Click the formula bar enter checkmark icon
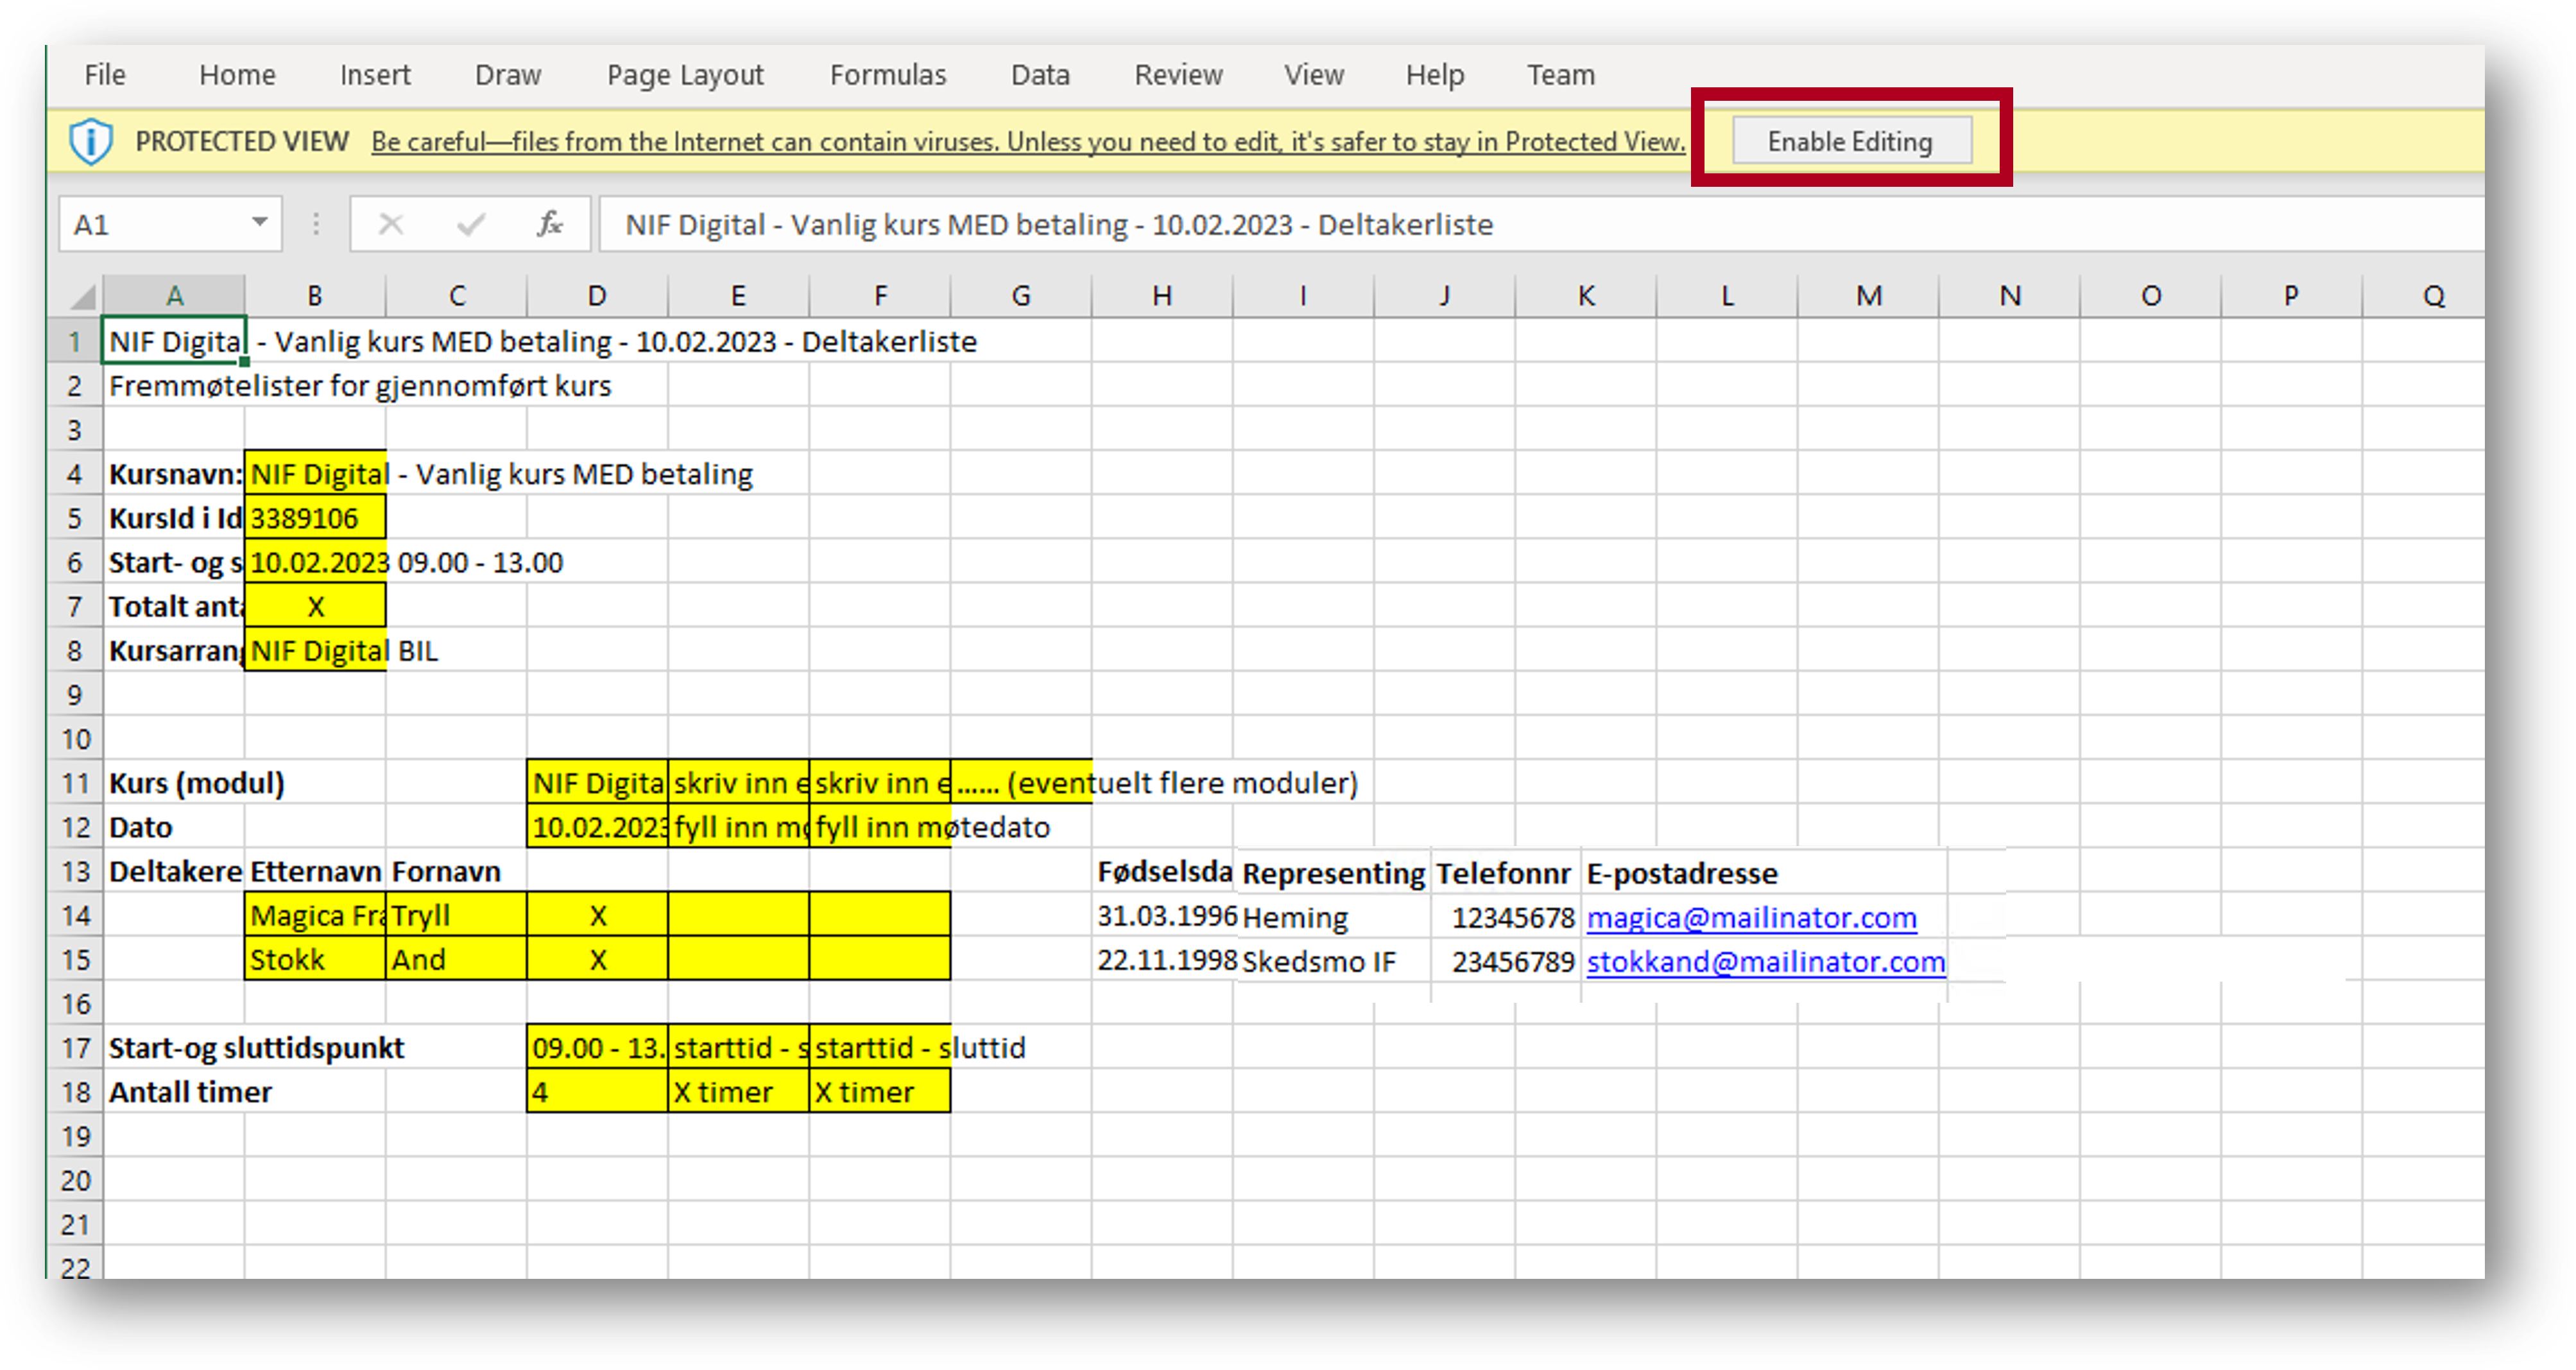This screenshot has height=1370, width=2576. (471, 224)
